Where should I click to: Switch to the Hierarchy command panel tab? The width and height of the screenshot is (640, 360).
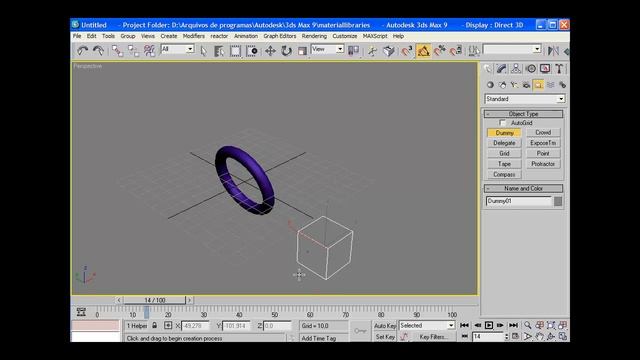pos(516,69)
